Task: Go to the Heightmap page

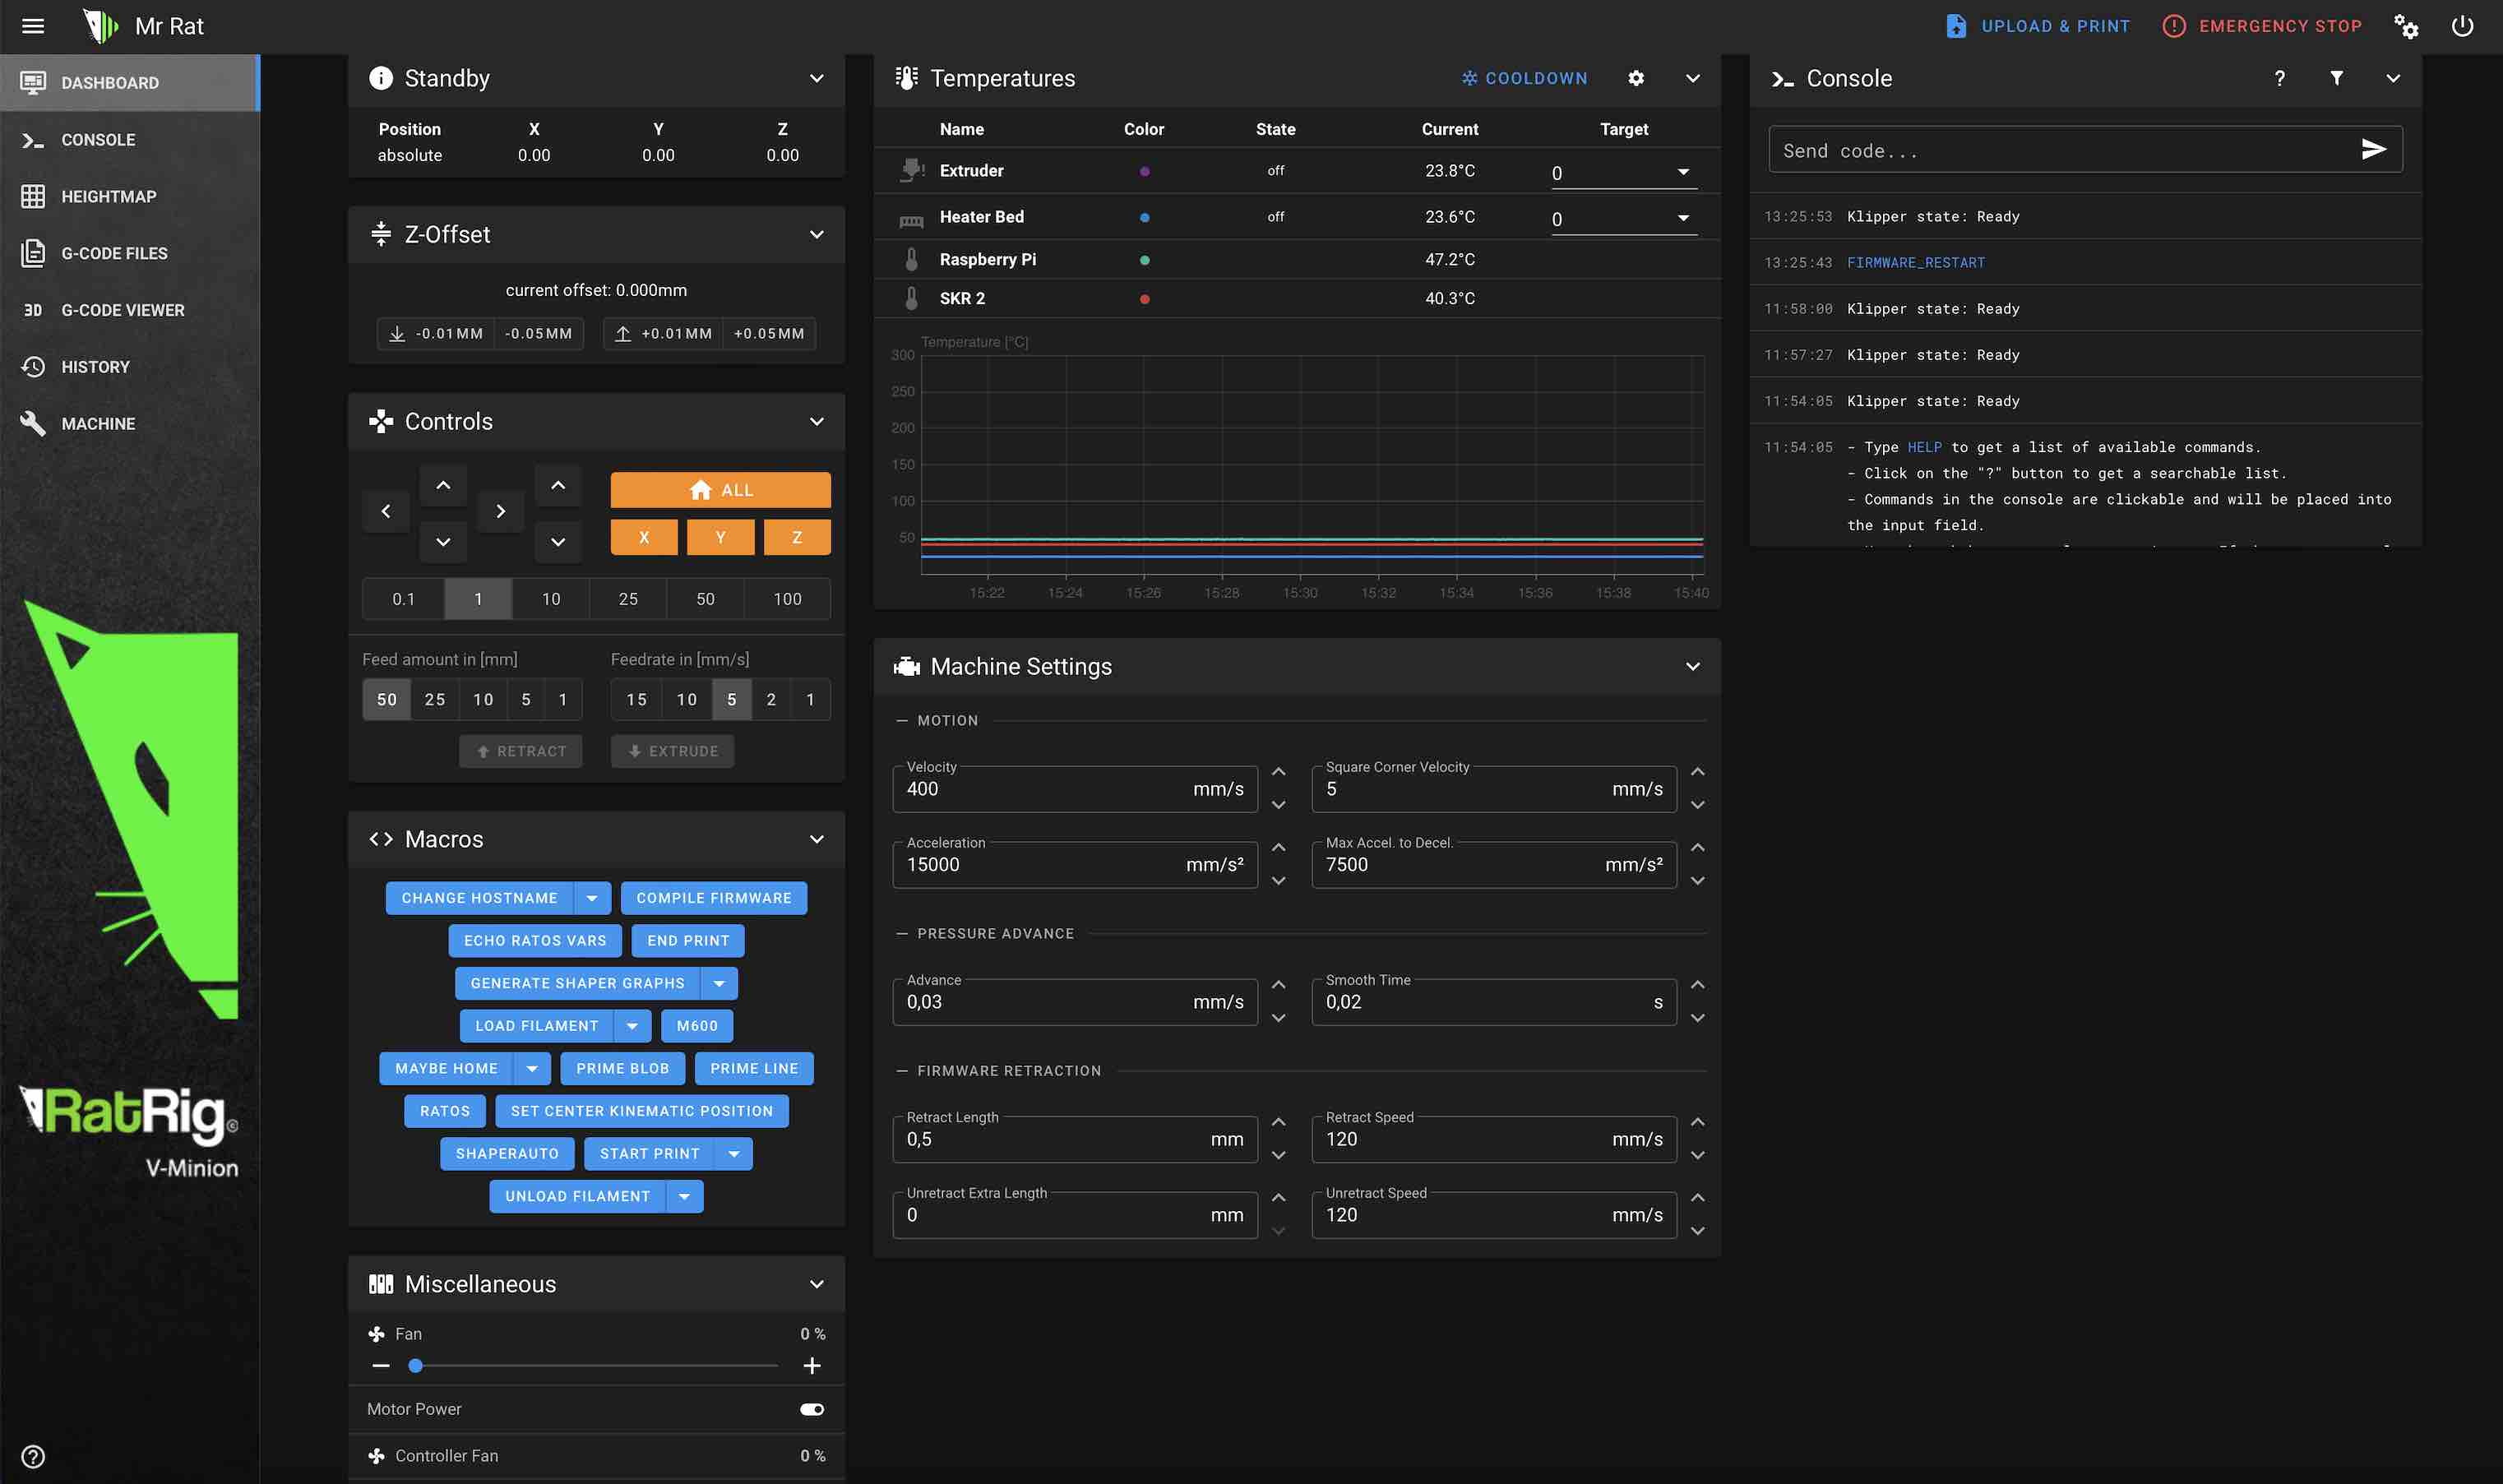Action: [x=108, y=197]
